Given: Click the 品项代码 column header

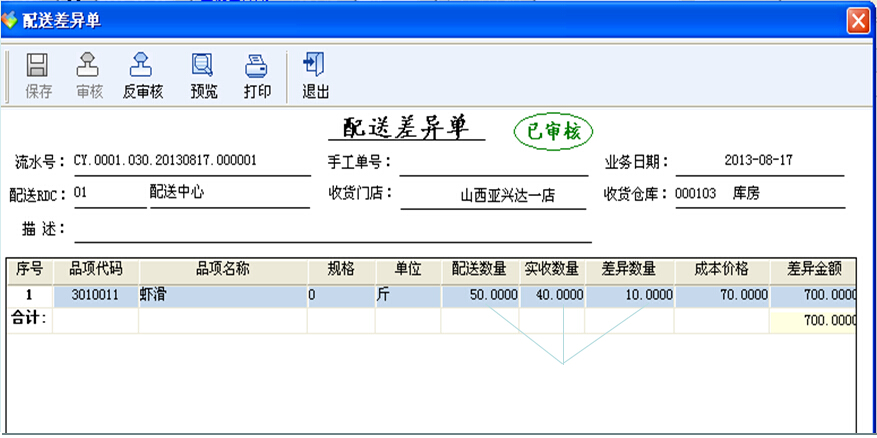Looking at the screenshot, I should coord(95,269).
